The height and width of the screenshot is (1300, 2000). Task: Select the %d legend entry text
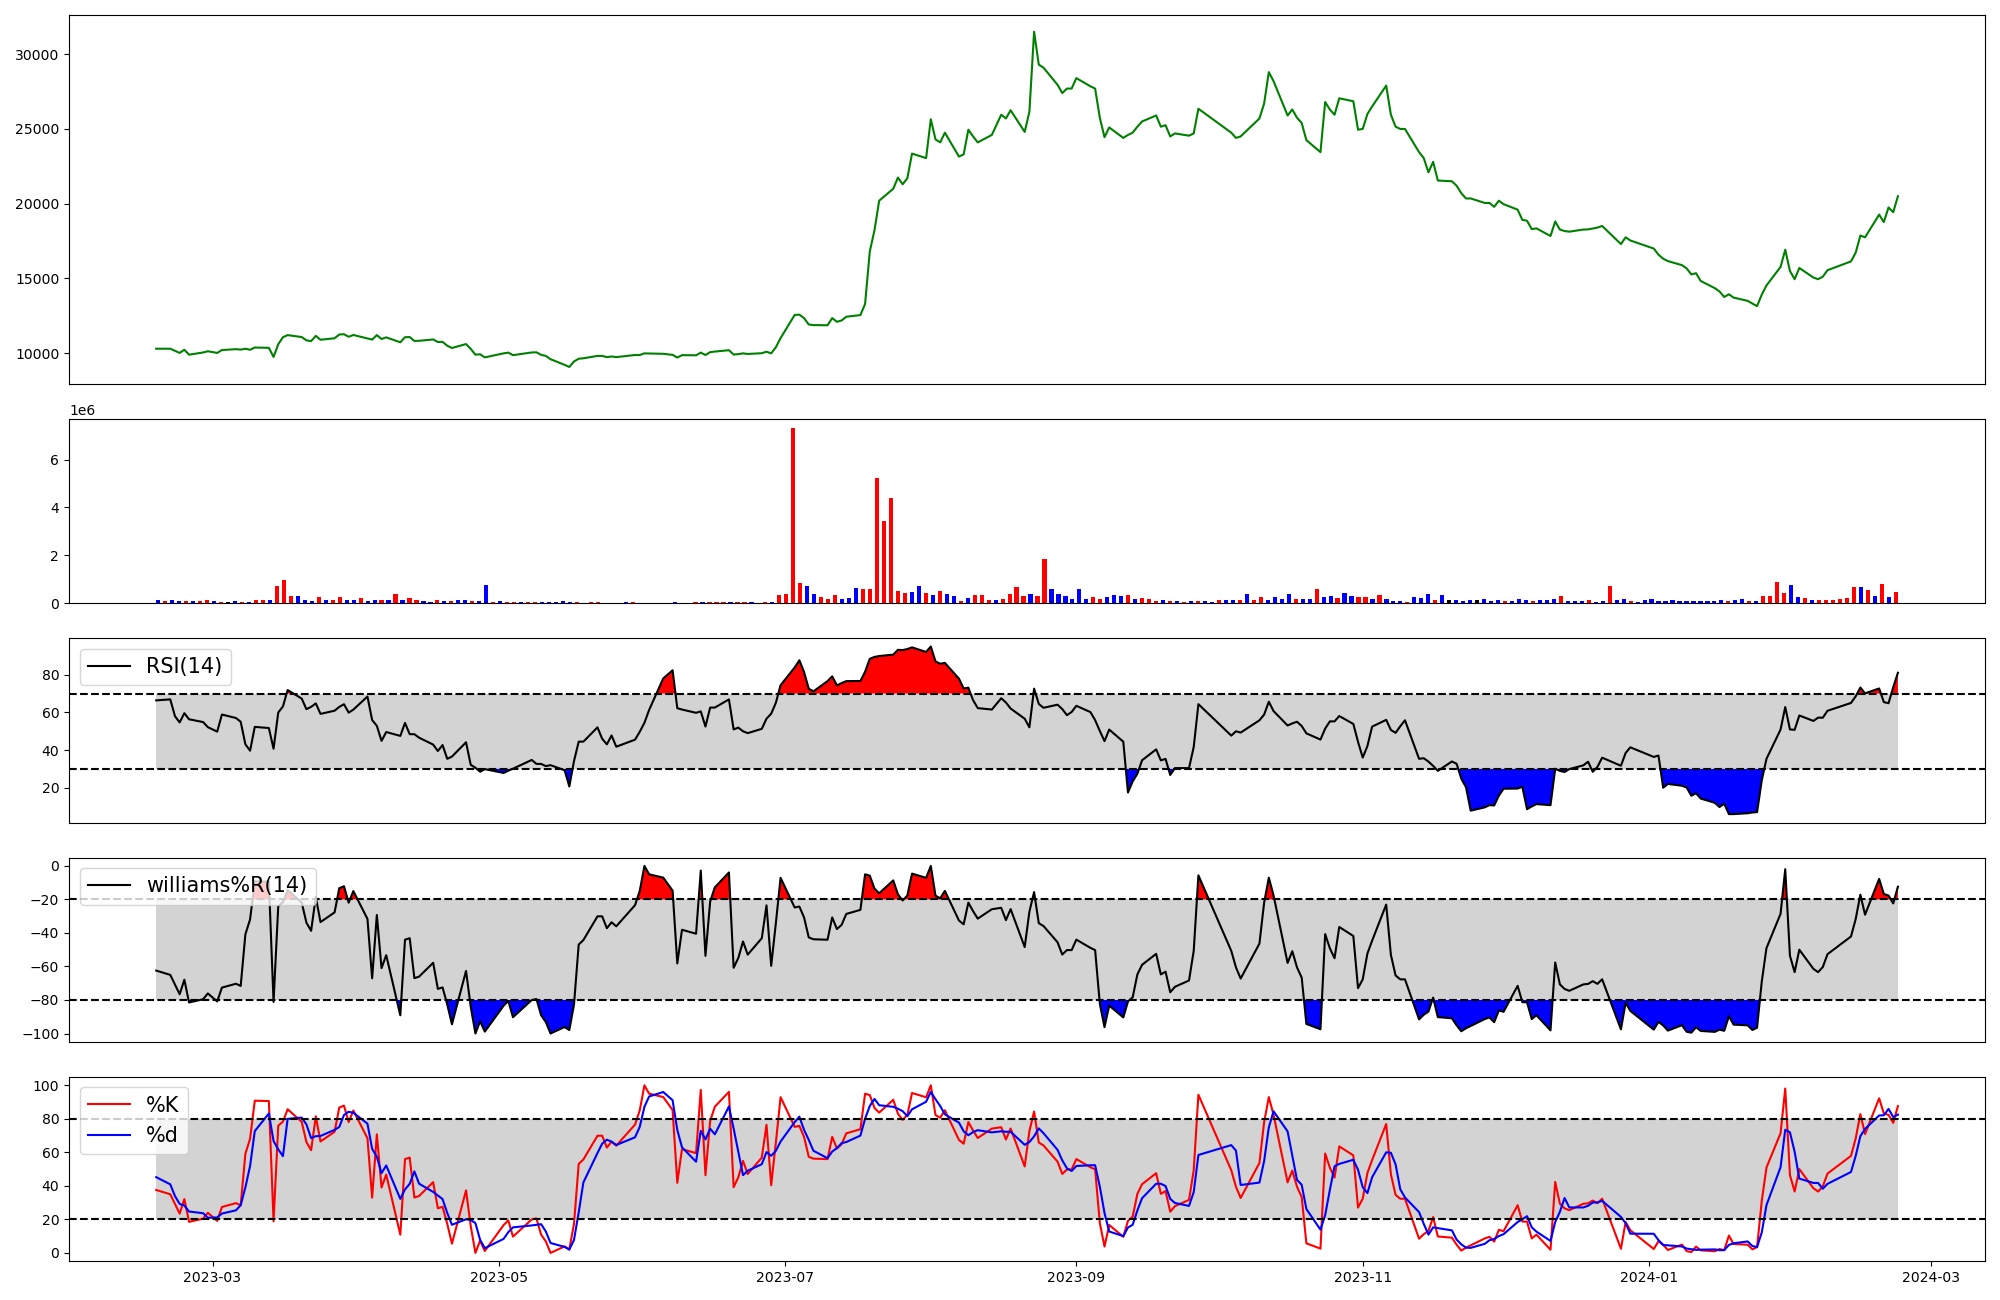tap(162, 1134)
